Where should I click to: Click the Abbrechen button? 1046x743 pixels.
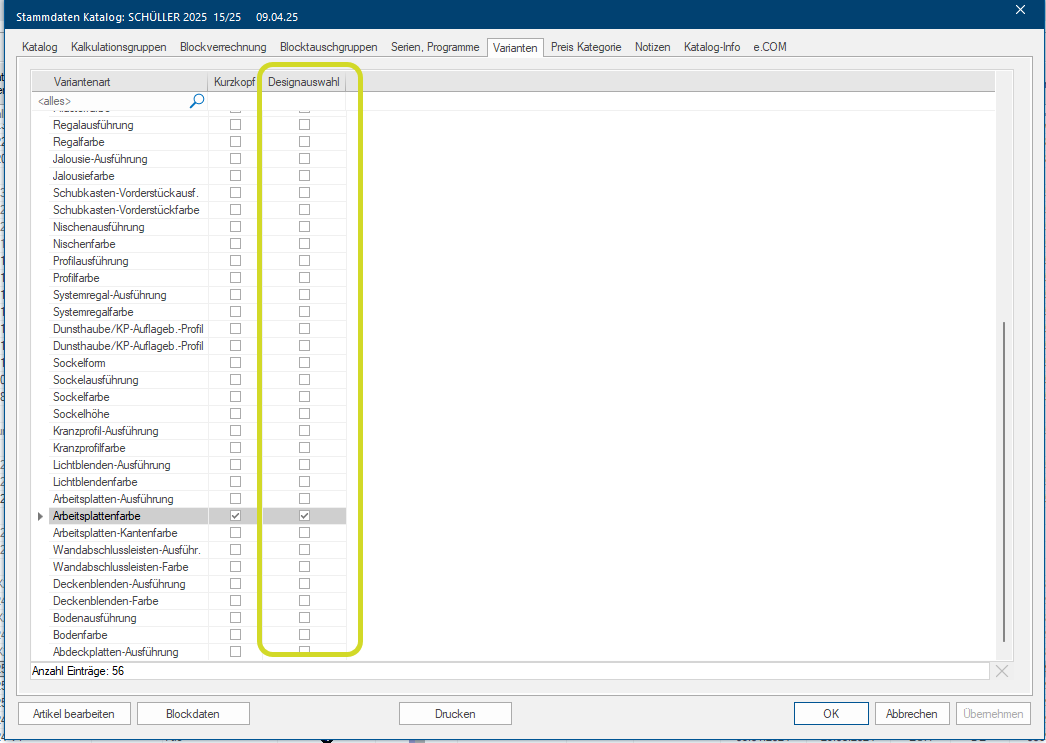coord(911,714)
